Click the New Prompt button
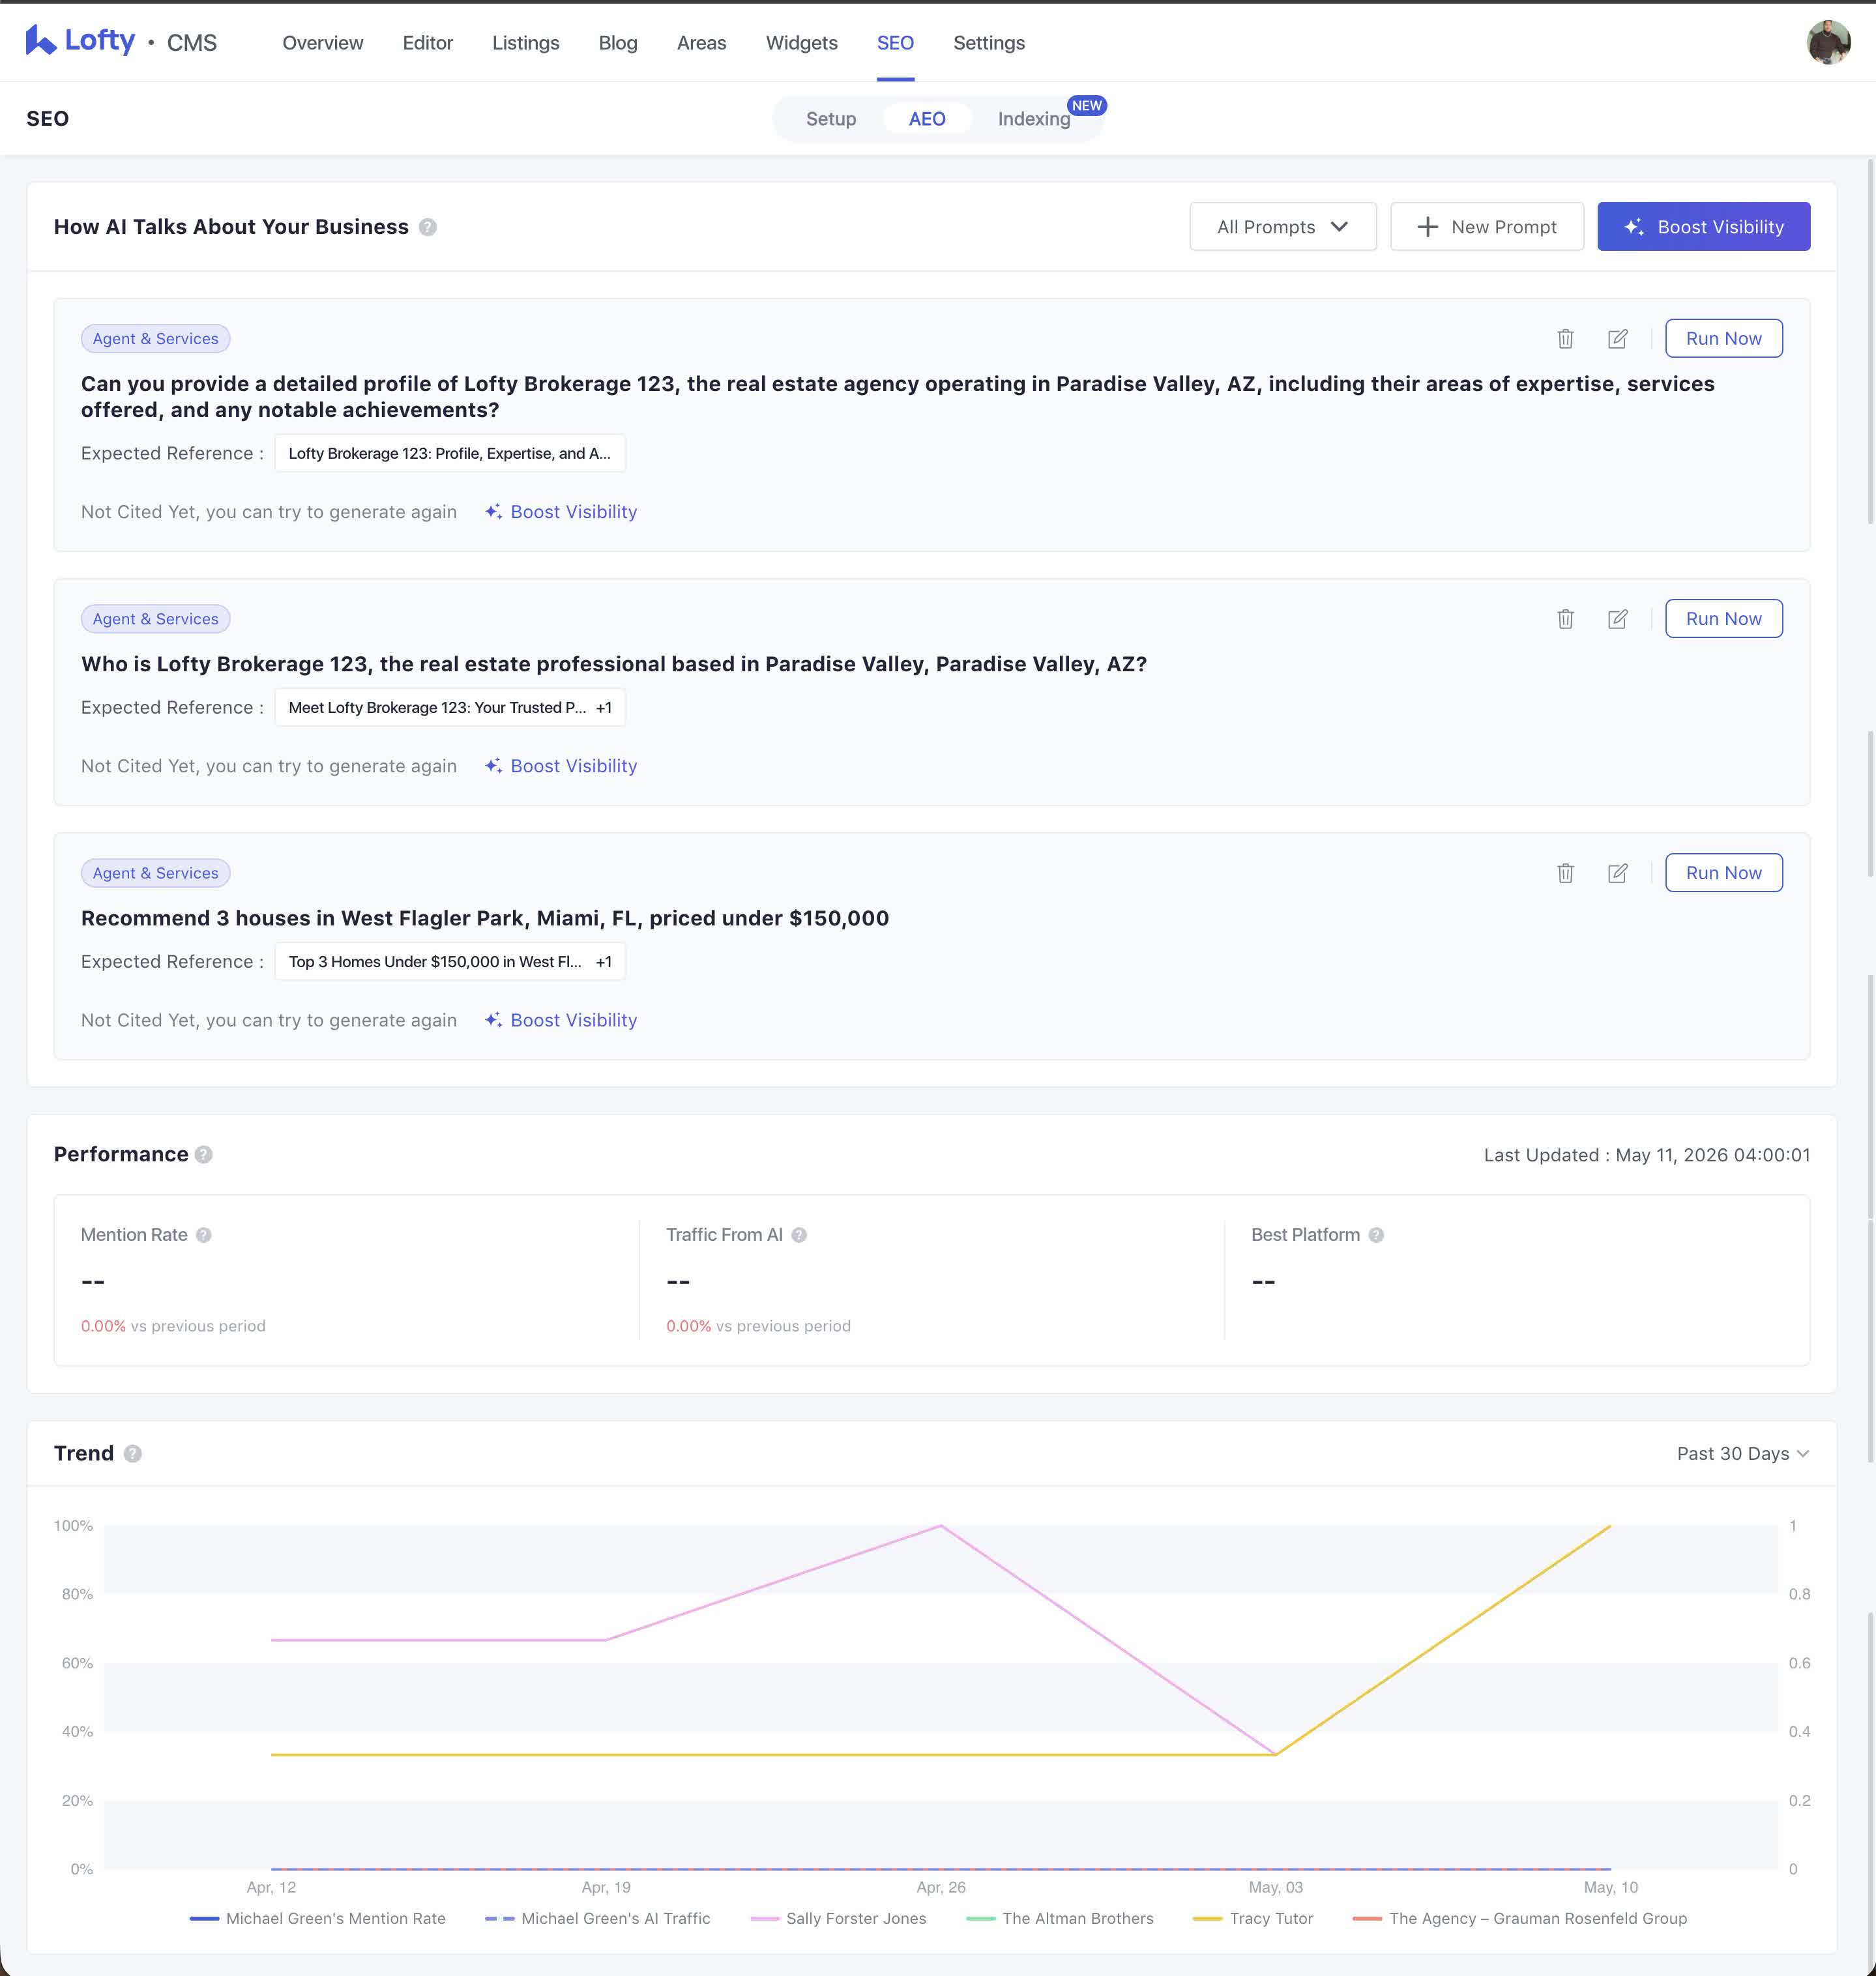This screenshot has width=1876, height=1976. click(x=1486, y=227)
